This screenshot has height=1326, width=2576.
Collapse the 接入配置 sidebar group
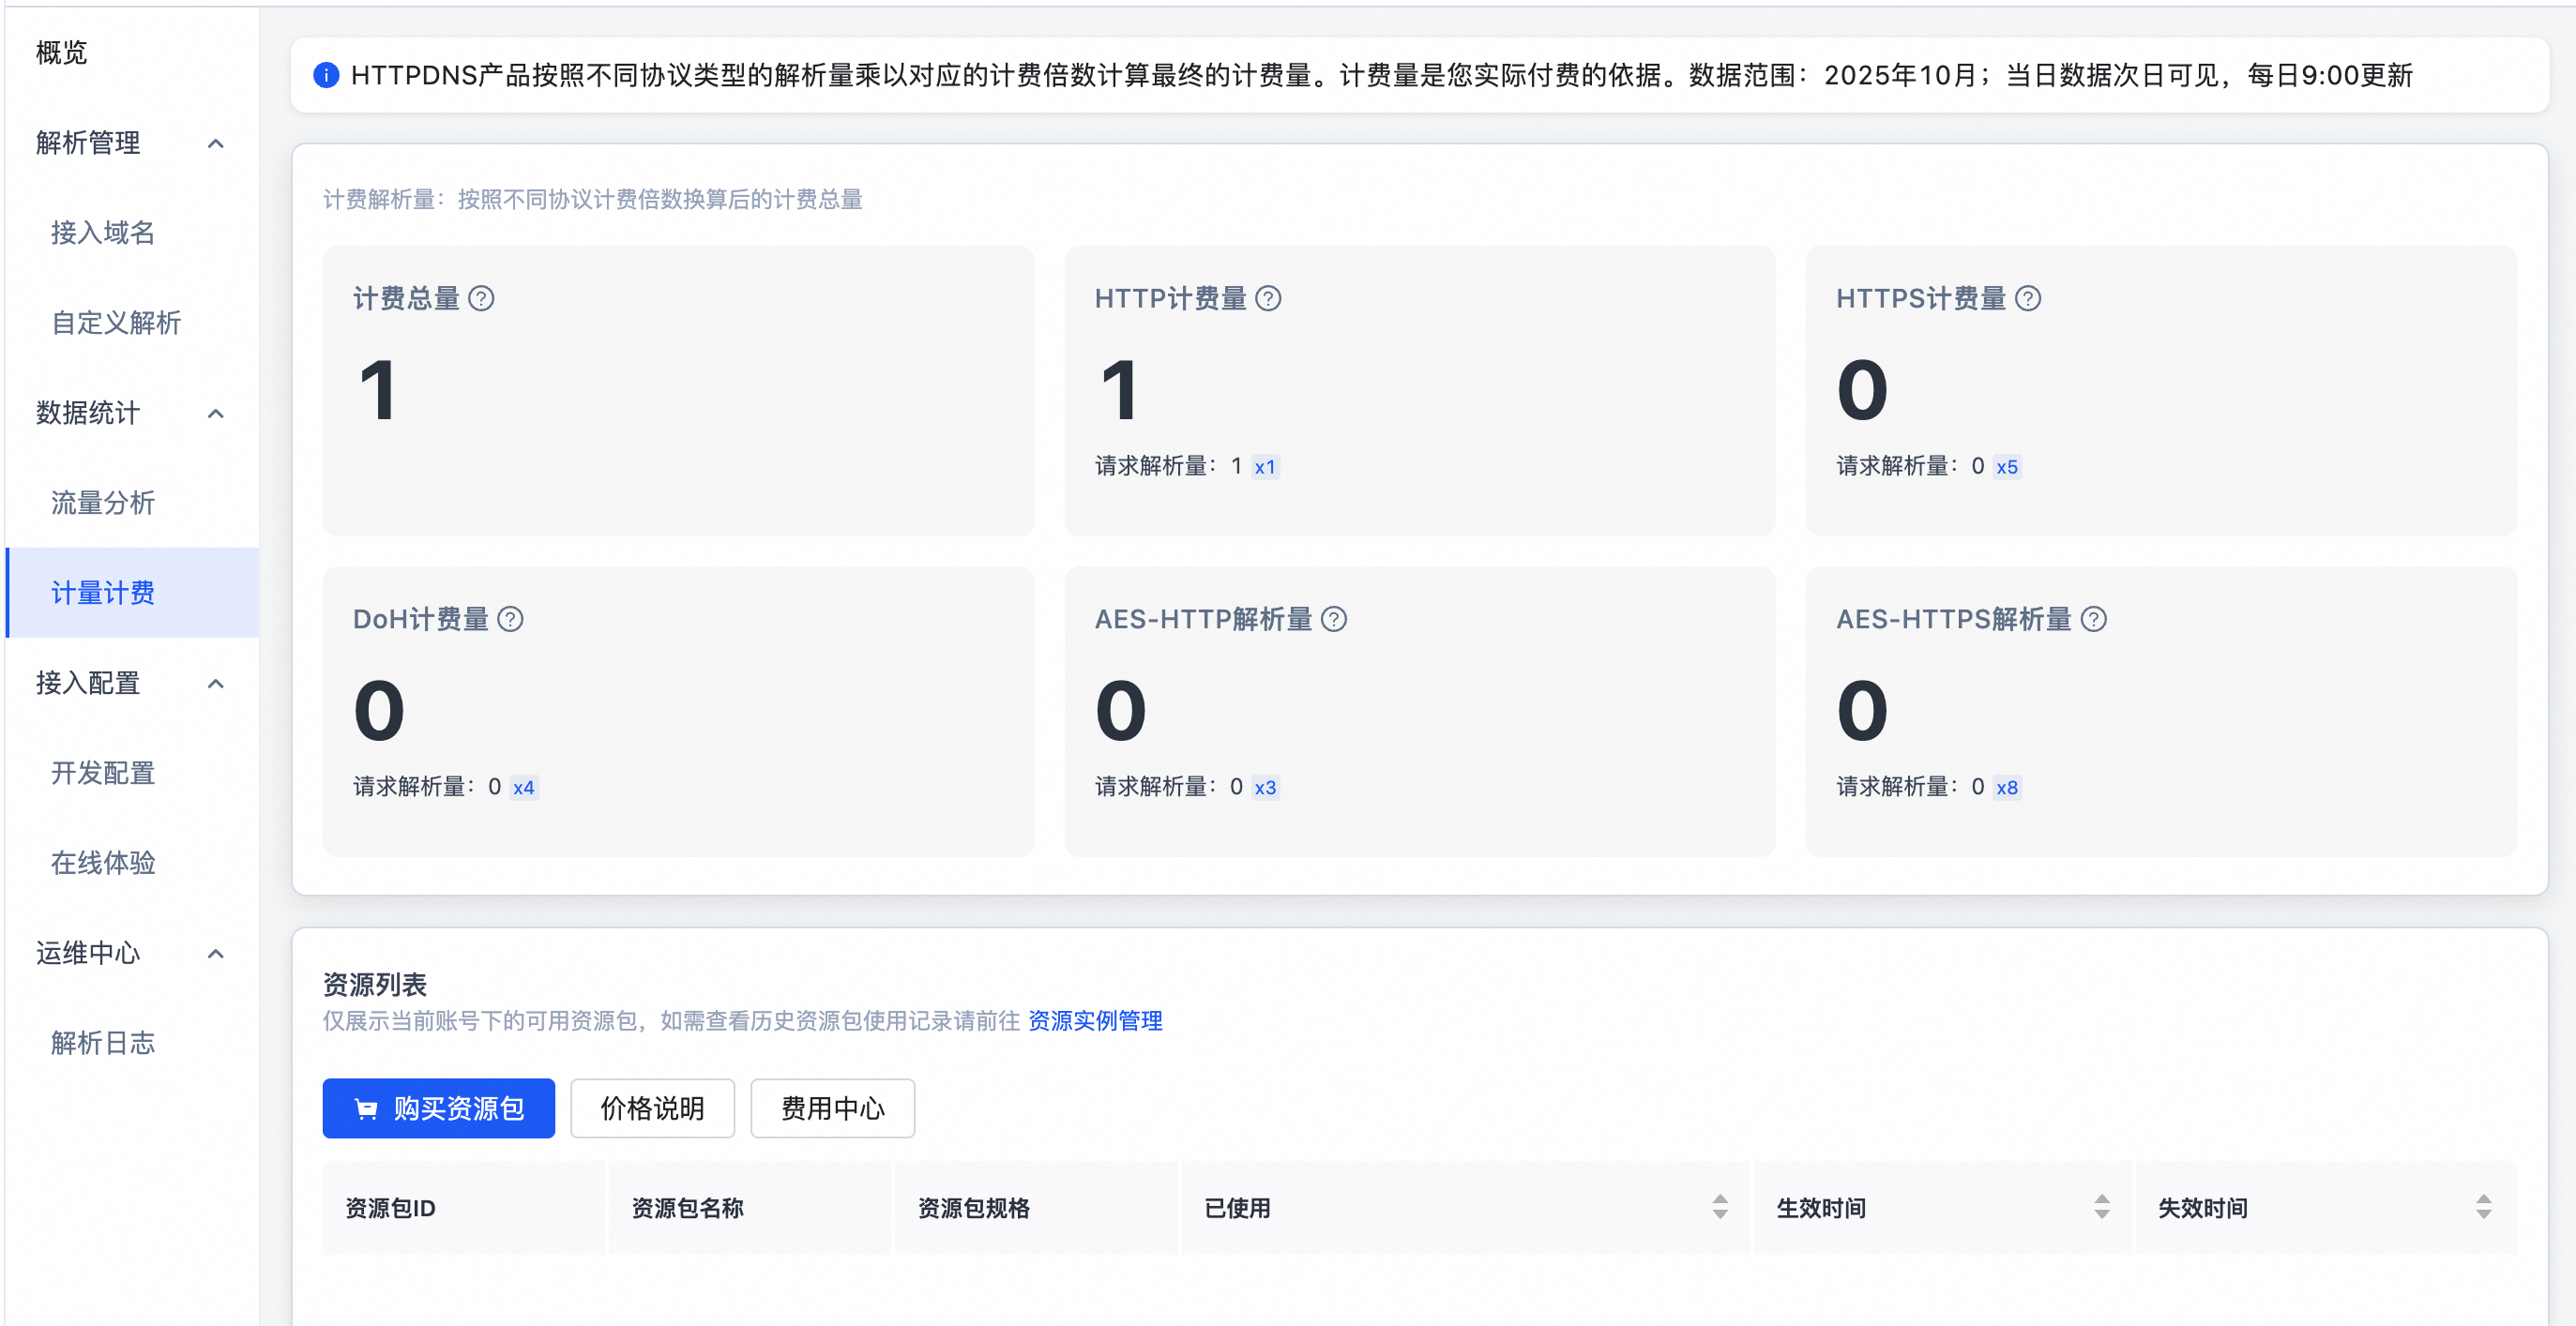pos(215,684)
